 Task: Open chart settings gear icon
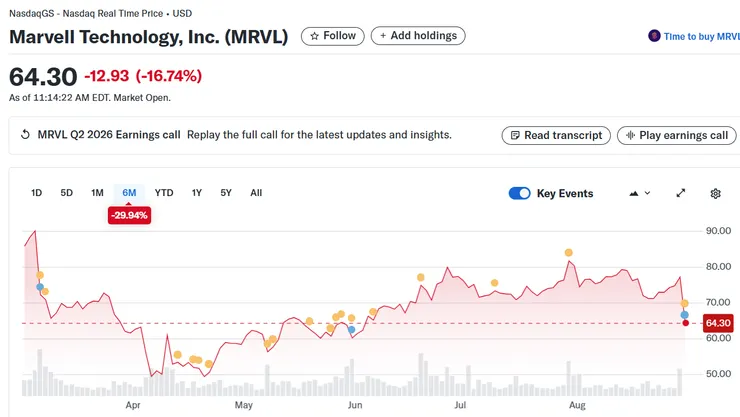tap(715, 193)
